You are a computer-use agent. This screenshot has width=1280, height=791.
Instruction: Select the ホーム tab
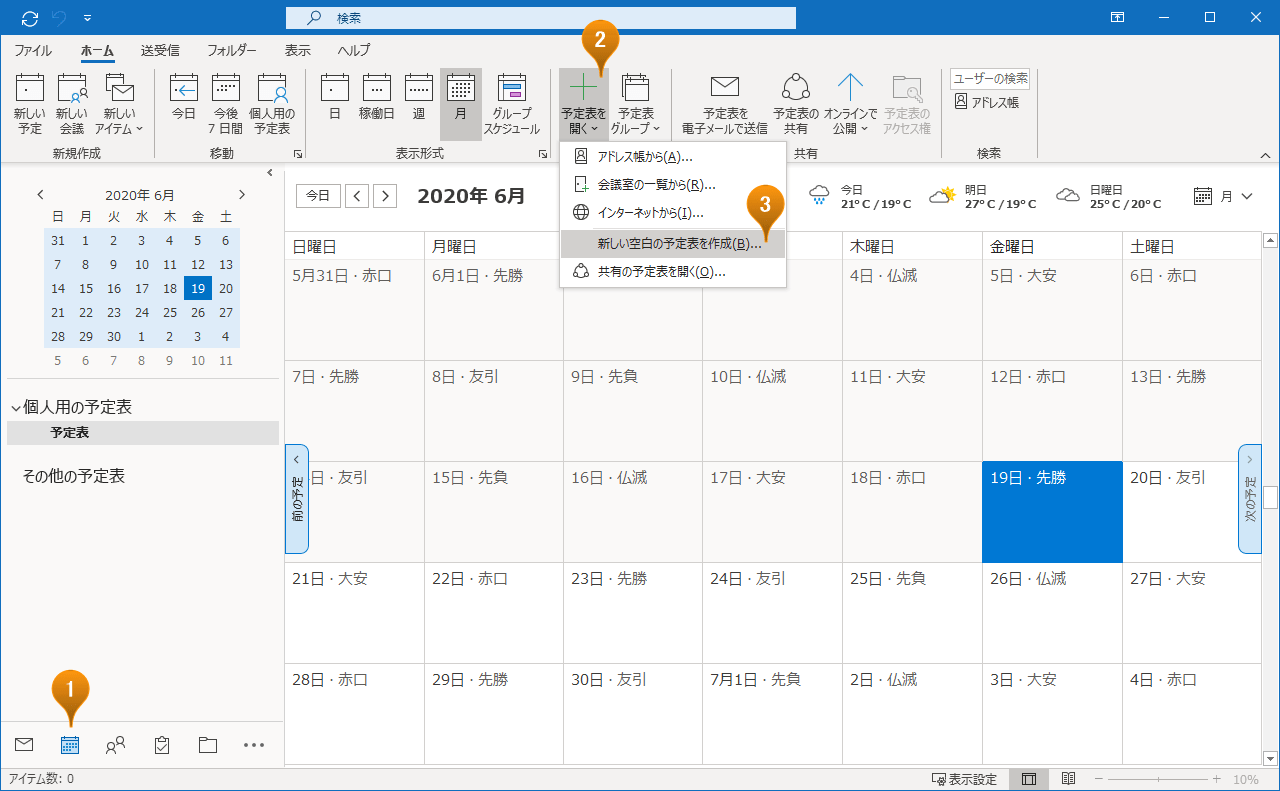point(98,50)
